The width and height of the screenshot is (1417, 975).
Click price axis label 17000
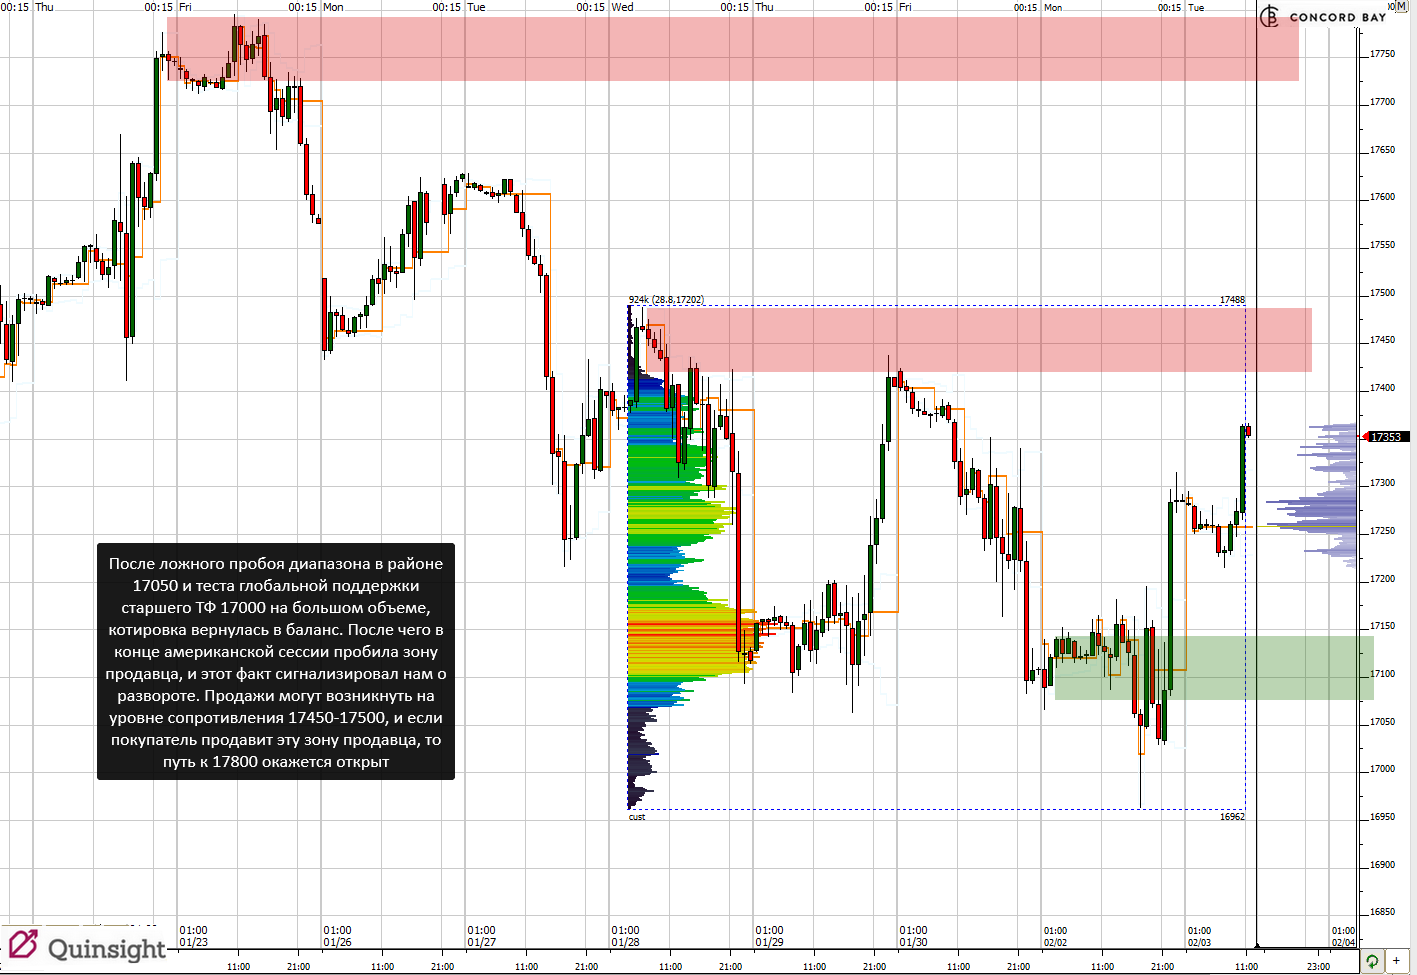coord(1383,769)
